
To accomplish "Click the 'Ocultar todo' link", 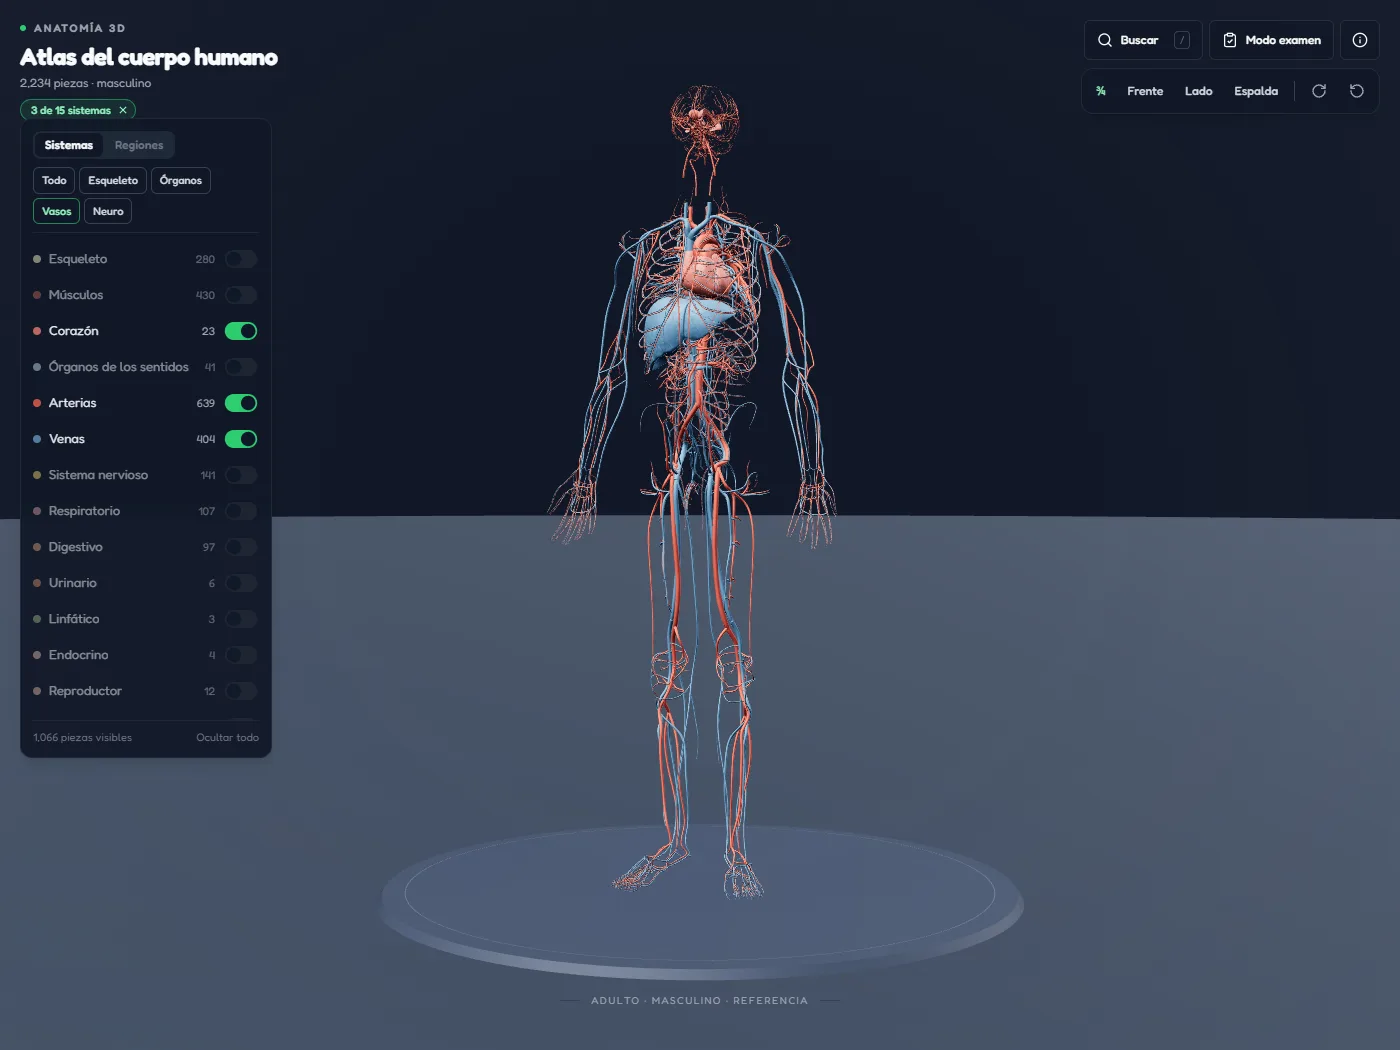I will click(227, 737).
